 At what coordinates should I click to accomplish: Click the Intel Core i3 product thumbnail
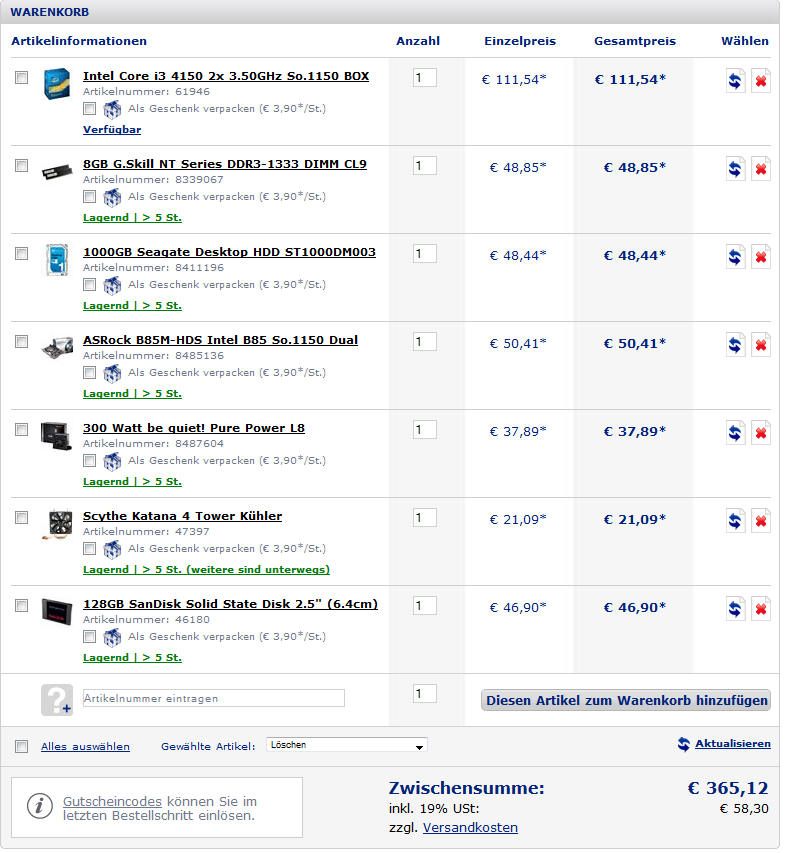(58, 84)
